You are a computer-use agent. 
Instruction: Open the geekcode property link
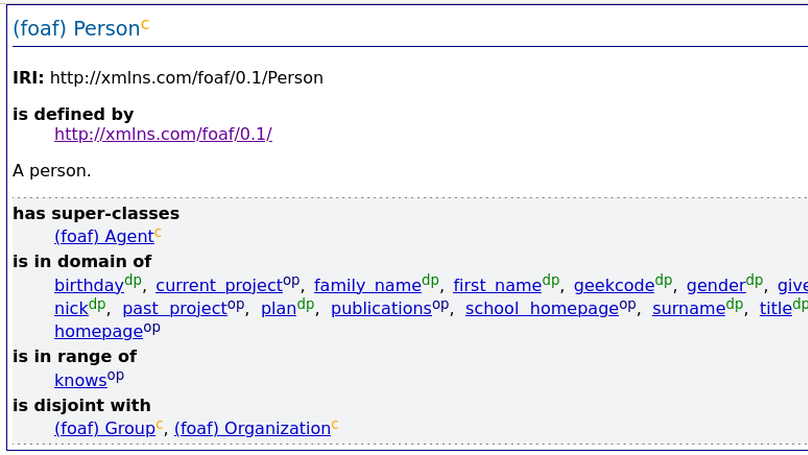pos(613,286)
